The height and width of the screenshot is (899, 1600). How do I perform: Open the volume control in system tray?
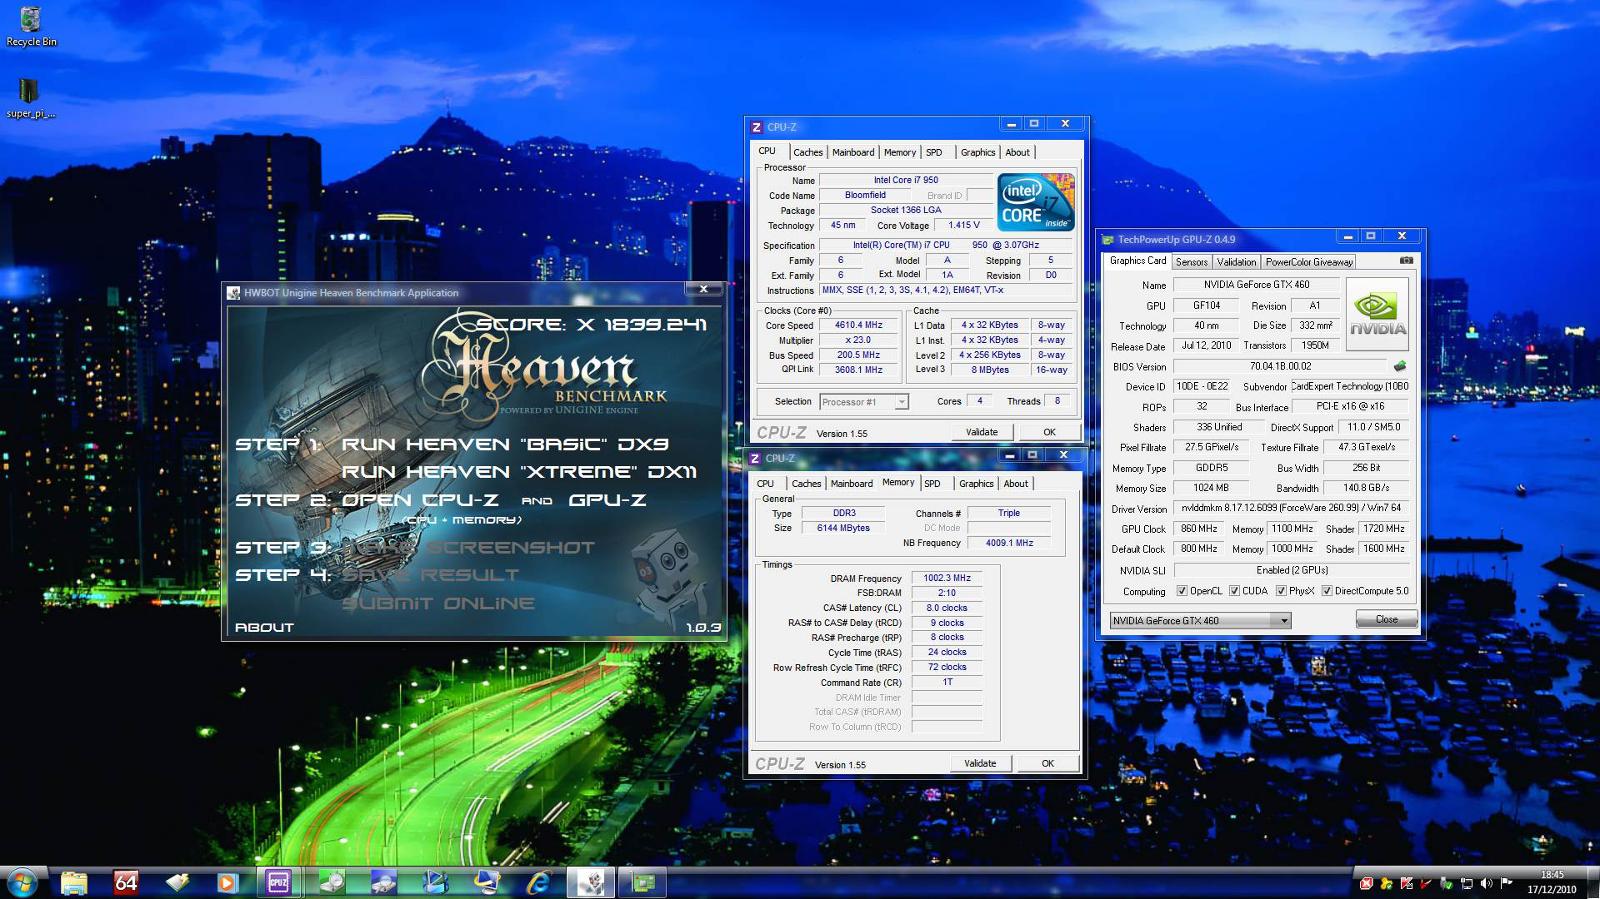[1486, 883]
